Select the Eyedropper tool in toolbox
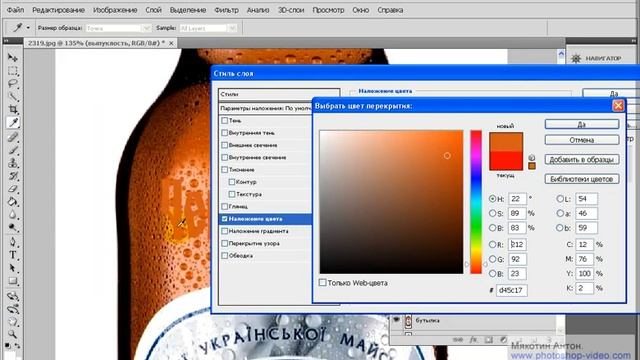Viewport: 640px width, 360px height. [13, 122]
